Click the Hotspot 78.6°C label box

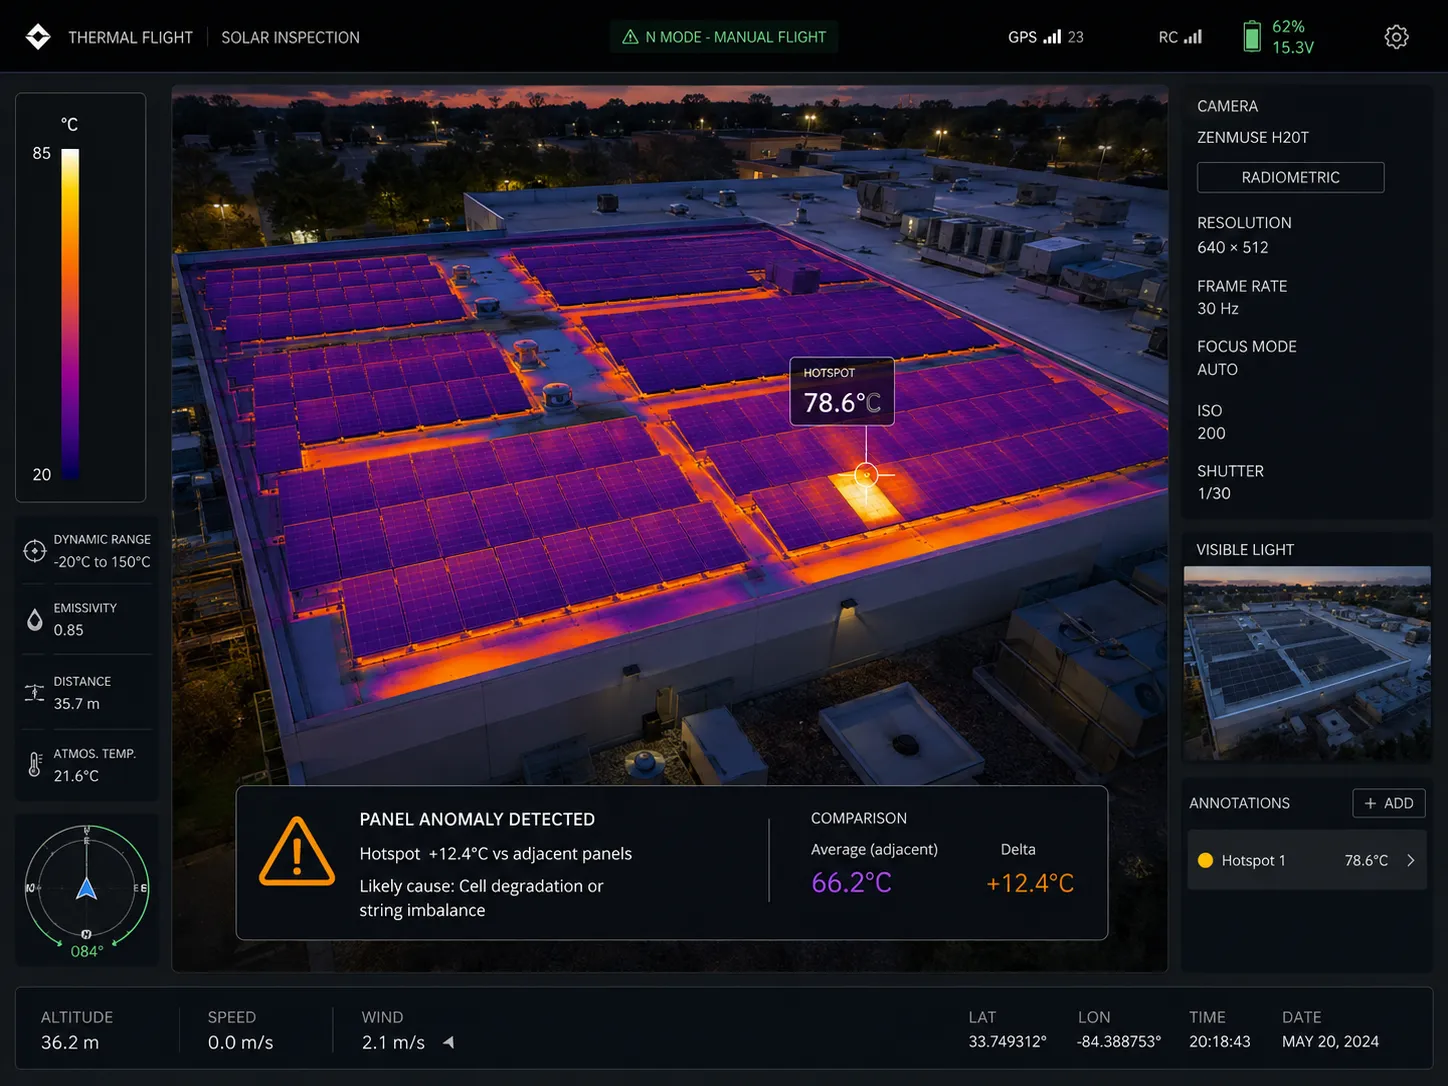pyautogui.click(x=842, y=392)
